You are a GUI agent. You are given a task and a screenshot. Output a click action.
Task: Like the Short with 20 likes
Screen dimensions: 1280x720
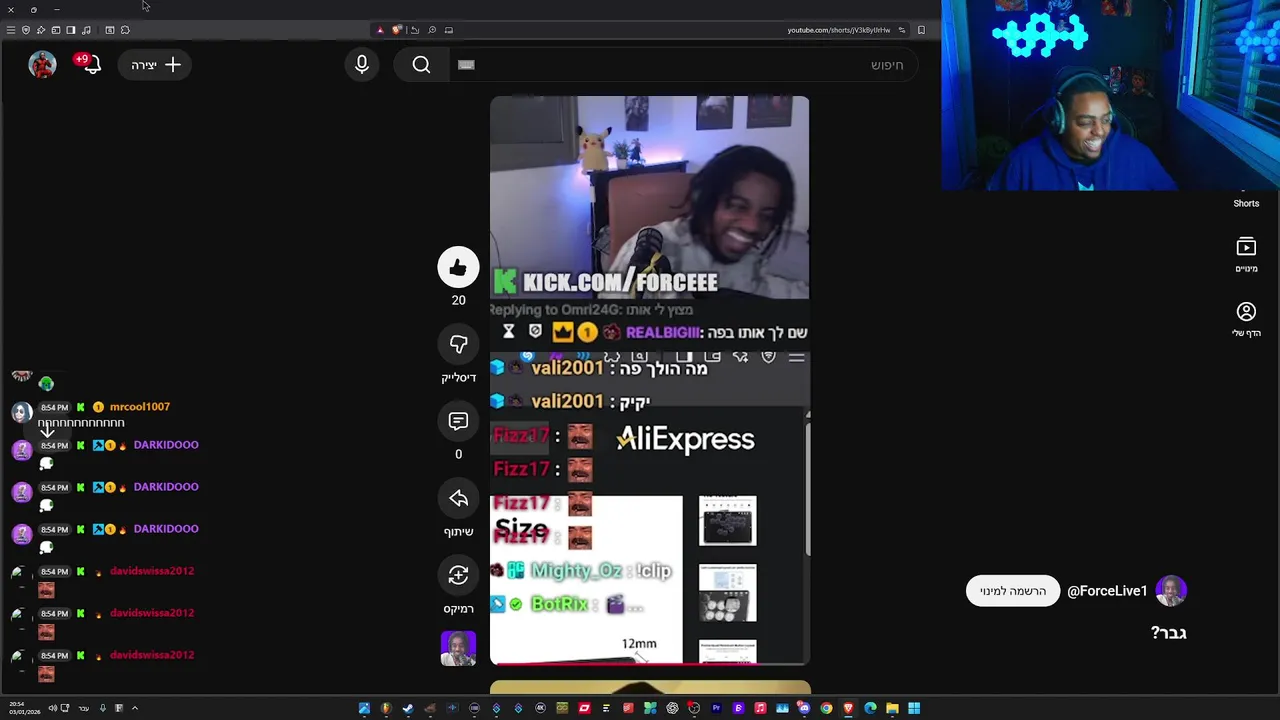coord(458,267)
